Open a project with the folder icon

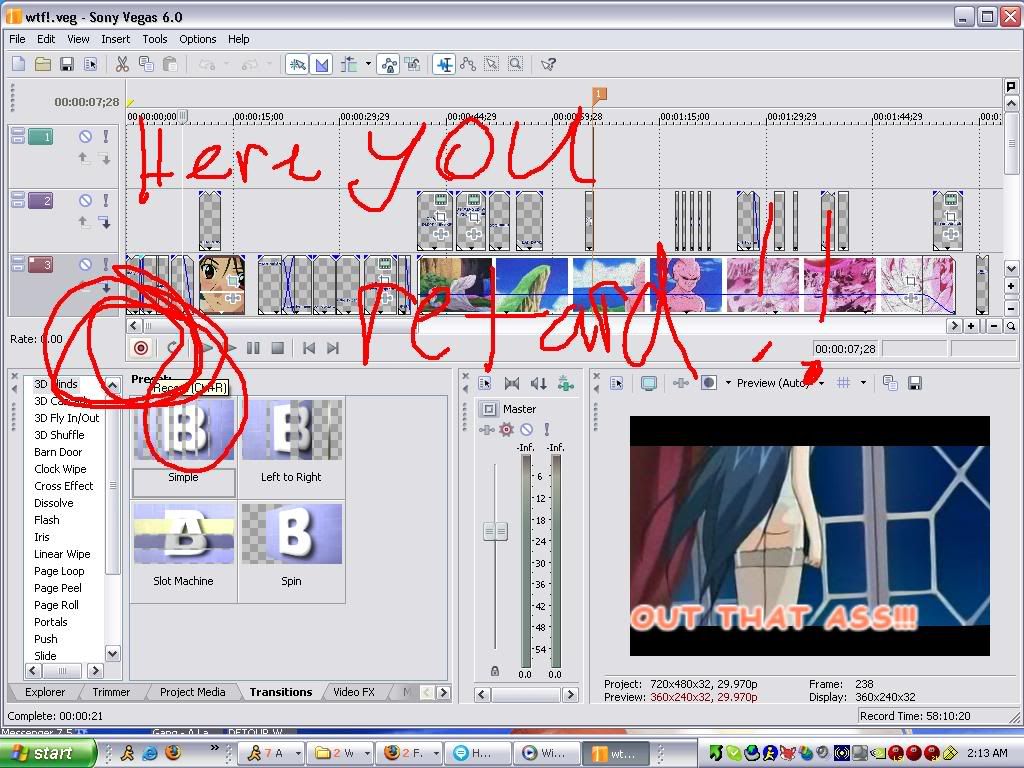[x=42, y=64]
